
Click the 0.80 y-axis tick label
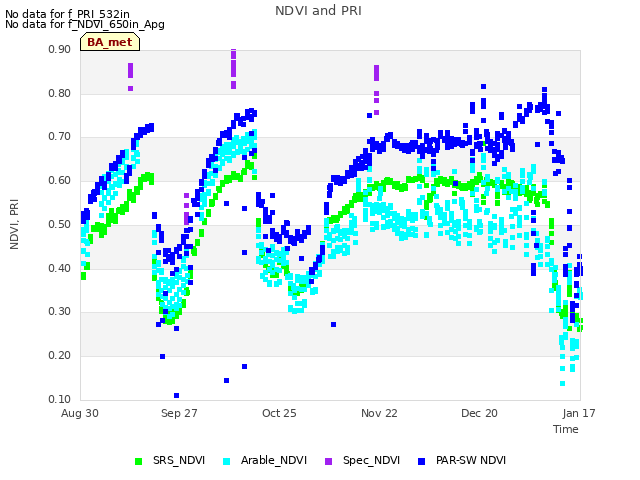click(60, 93)
